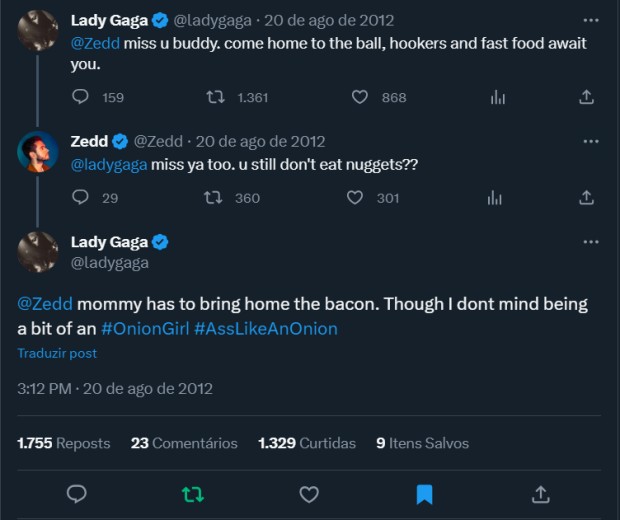View the 1.755 Reposts list

pyautogui.click(x=64, y=443)
